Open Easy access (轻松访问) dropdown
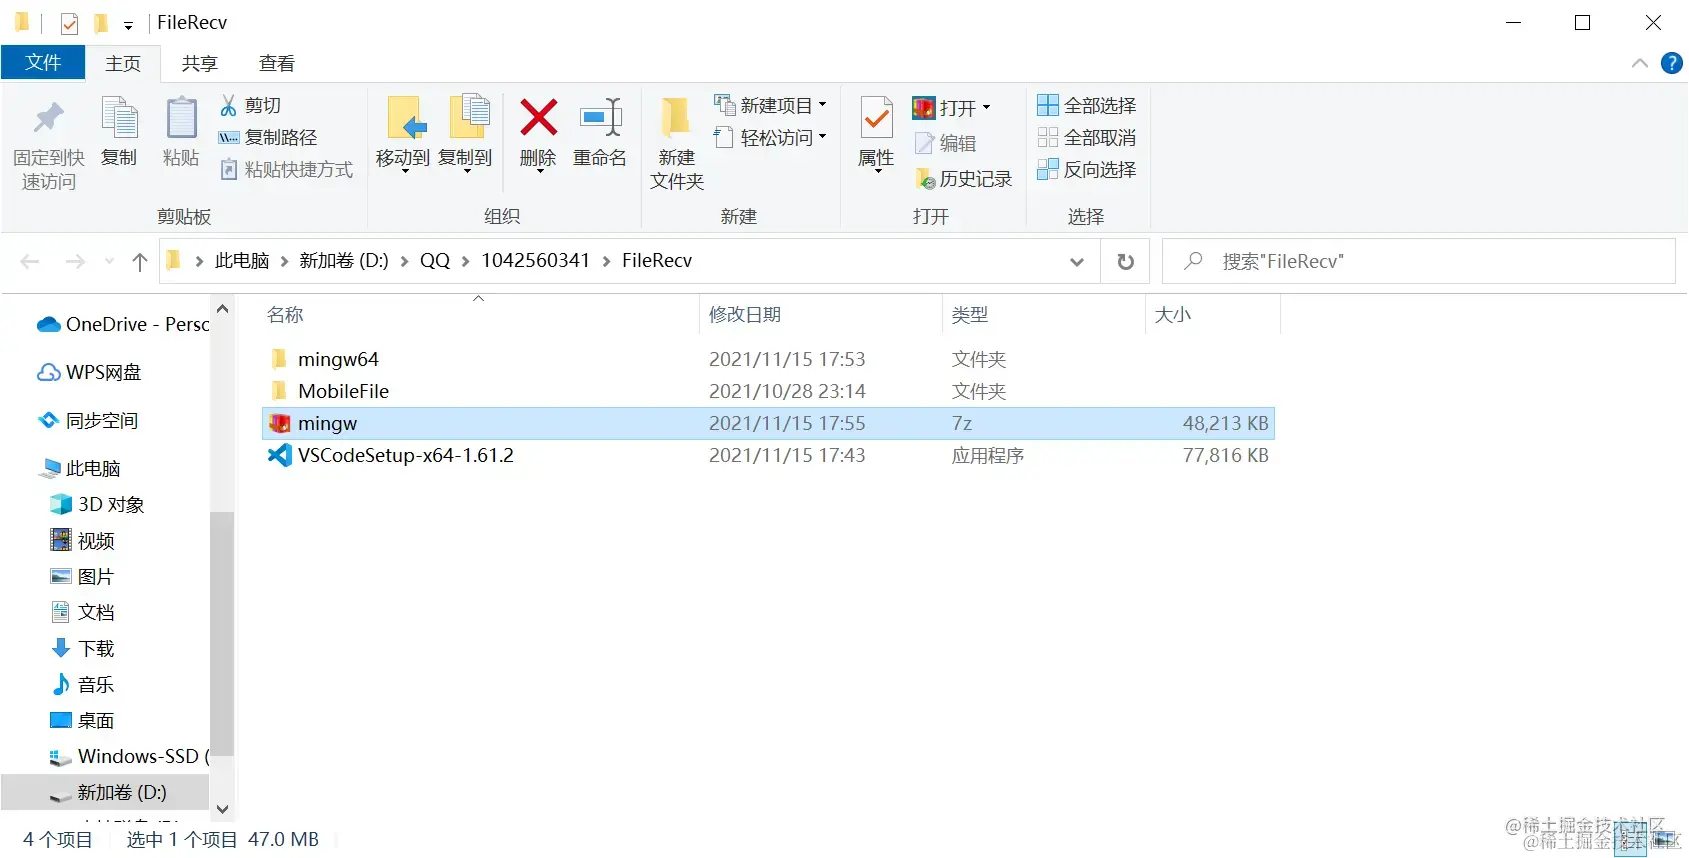This screenshot has width=1689, height=858. (x=770, y=137)
